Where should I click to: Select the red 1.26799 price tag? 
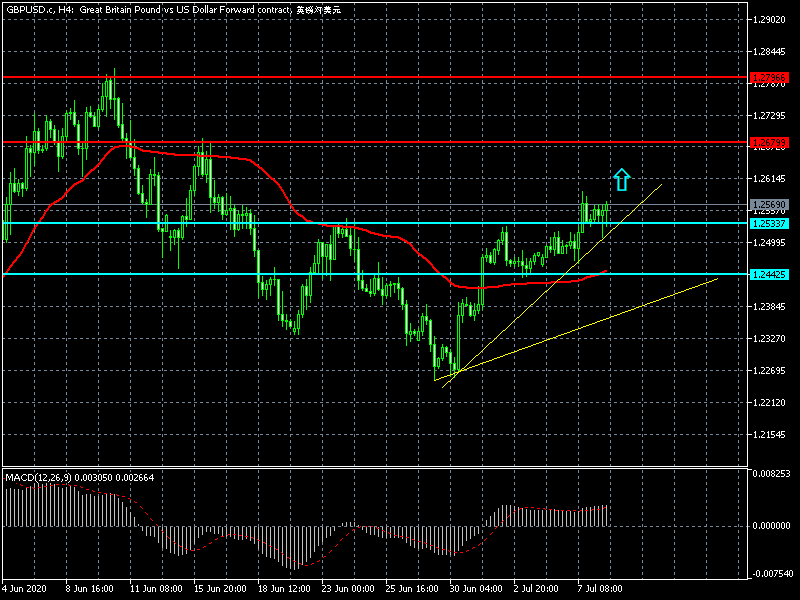point(769,142)
